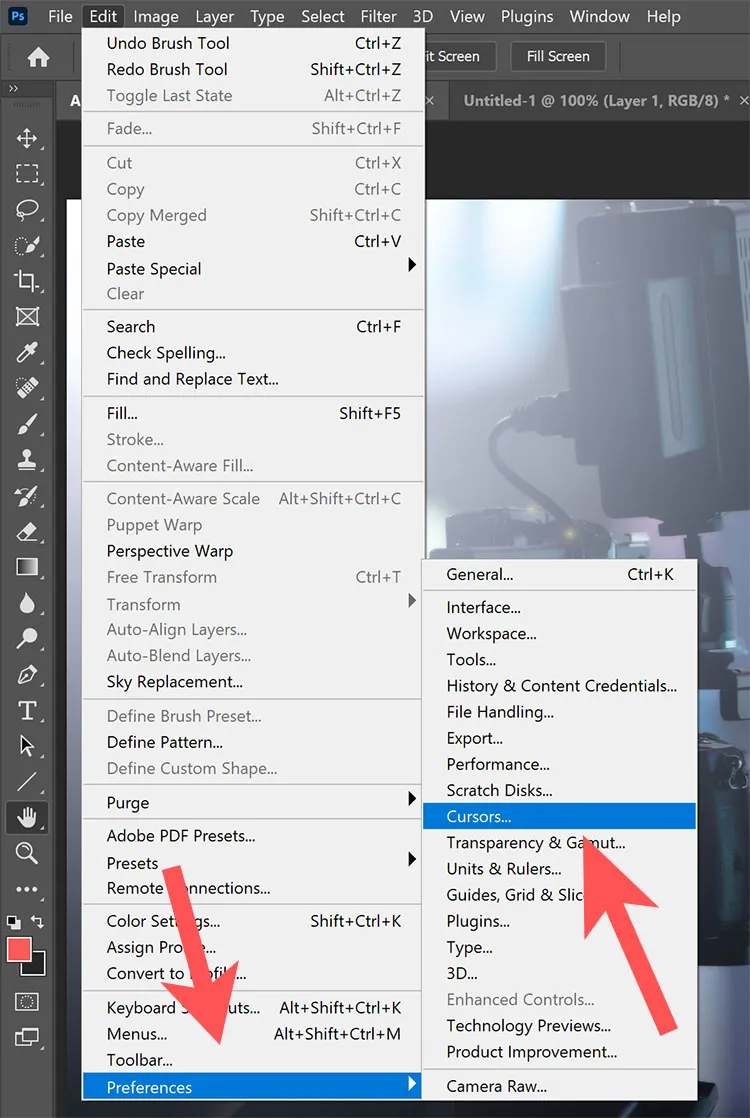Choose Find and Replace Text
Viewport: 750px width, 1118px height.
point(253,379)
